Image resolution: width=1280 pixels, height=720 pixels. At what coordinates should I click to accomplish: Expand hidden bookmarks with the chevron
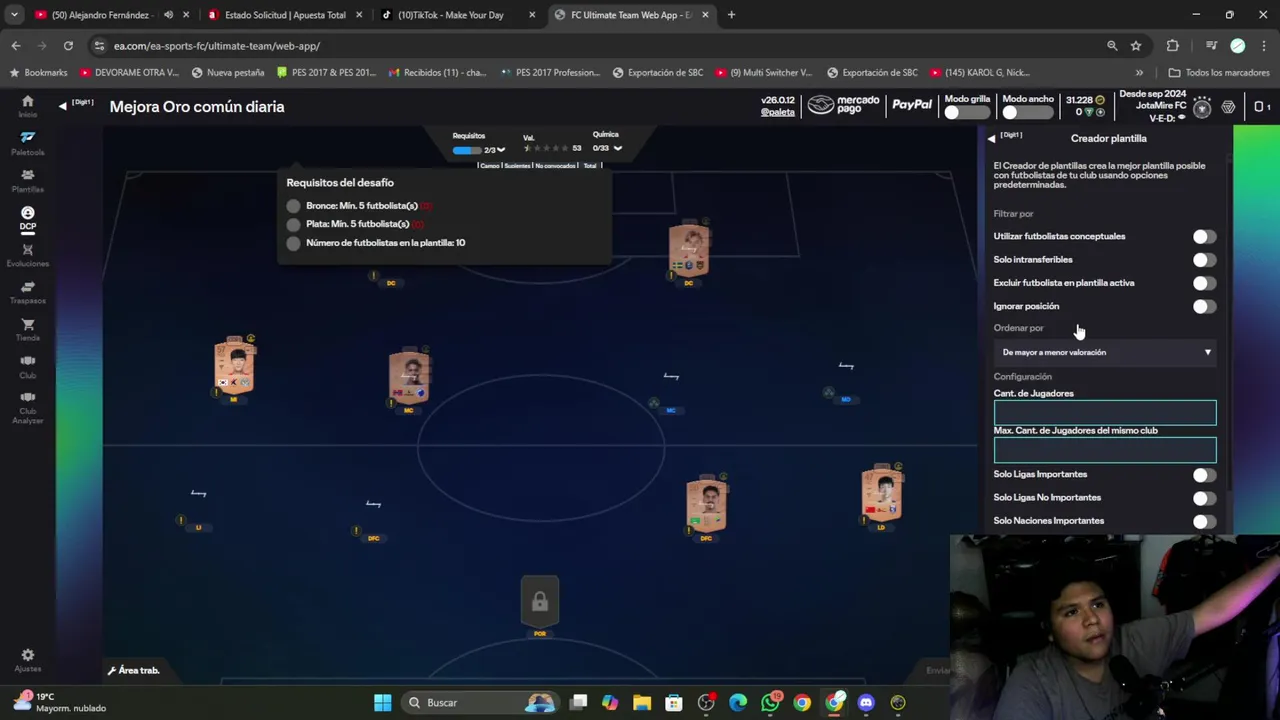[x=1139, y=73]
